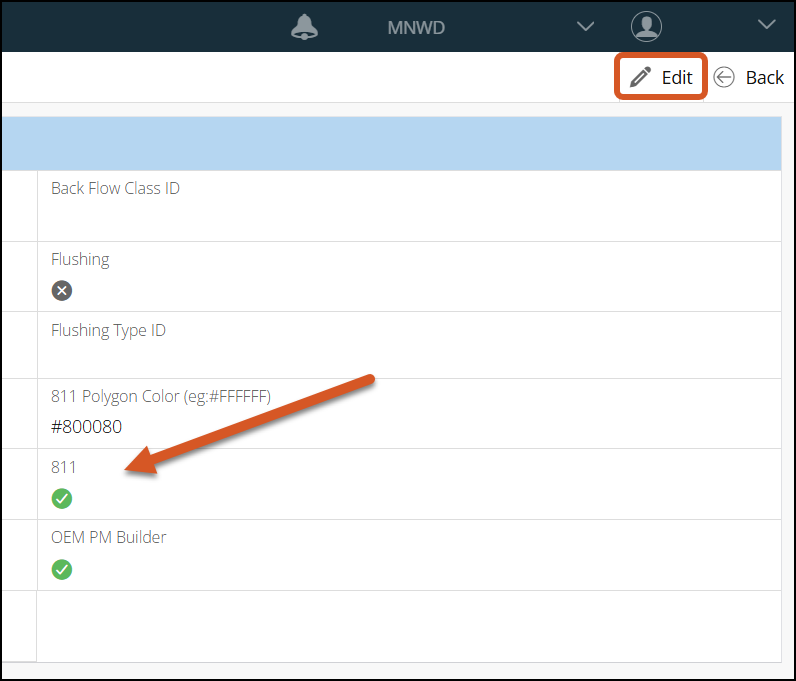Click the gray X icon under Flushing
The width and height of the screenshot is (796, 681).
tap(62, 291)
